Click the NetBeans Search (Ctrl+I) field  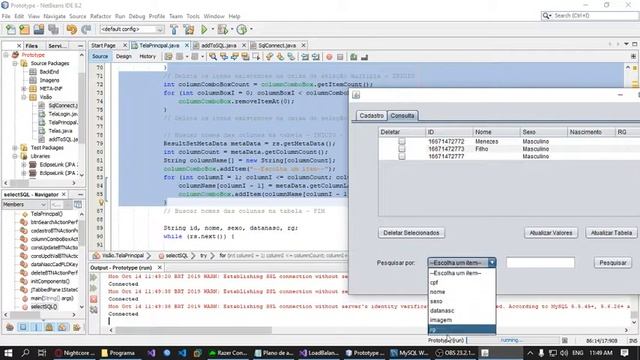tap(590, 16)
